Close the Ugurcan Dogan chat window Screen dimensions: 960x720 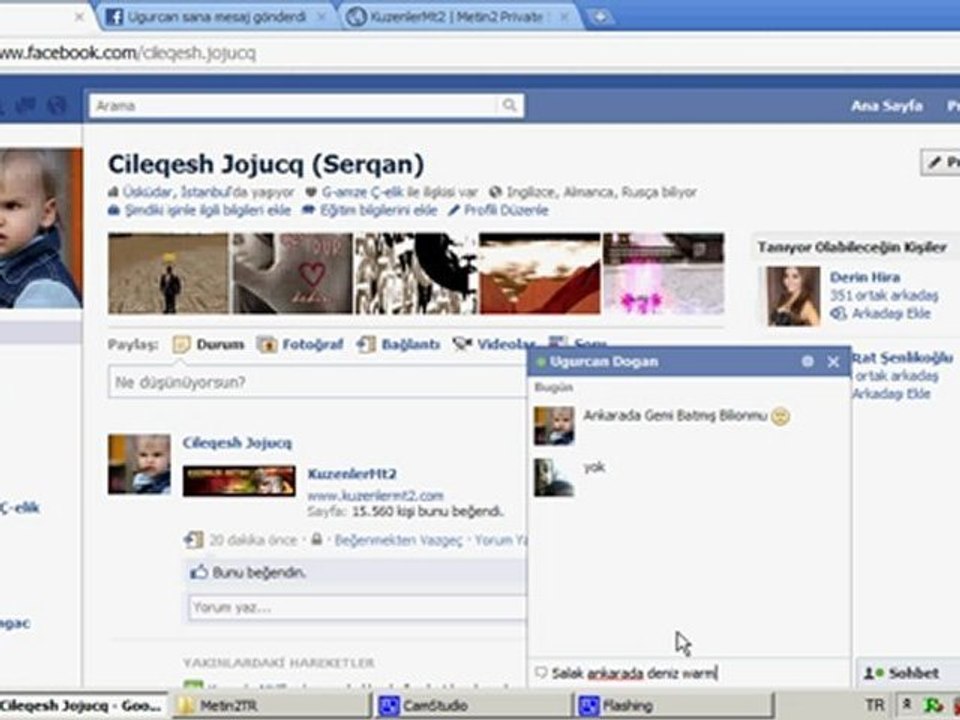(x=833, y=362)
